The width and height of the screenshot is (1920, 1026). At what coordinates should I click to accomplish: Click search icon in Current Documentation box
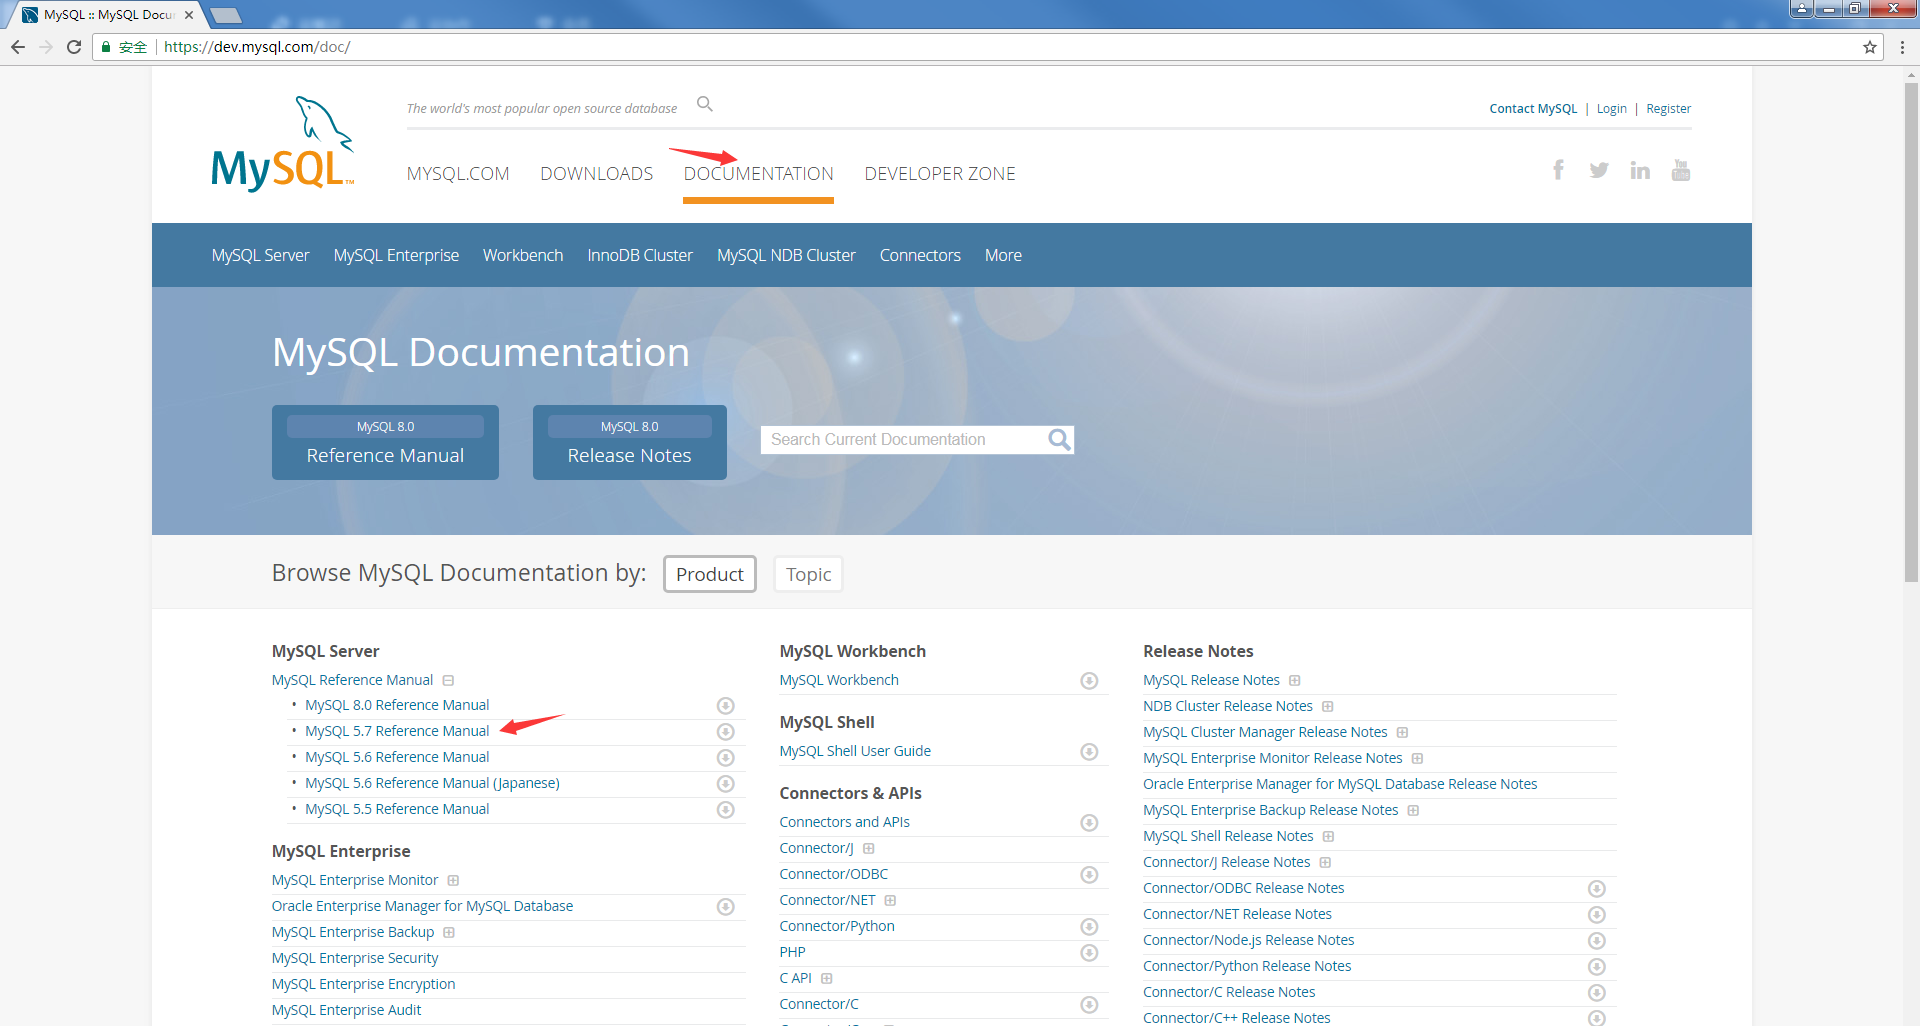click(1059, 439)
